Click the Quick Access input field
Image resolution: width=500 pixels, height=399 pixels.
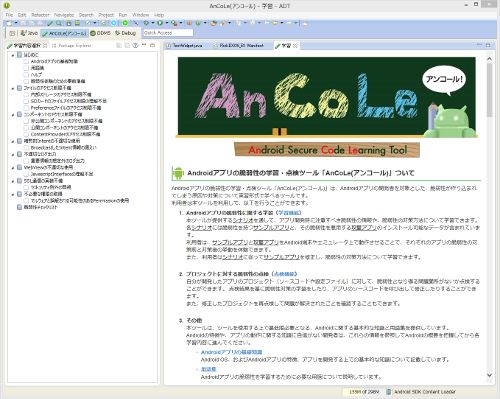[168, 33]
